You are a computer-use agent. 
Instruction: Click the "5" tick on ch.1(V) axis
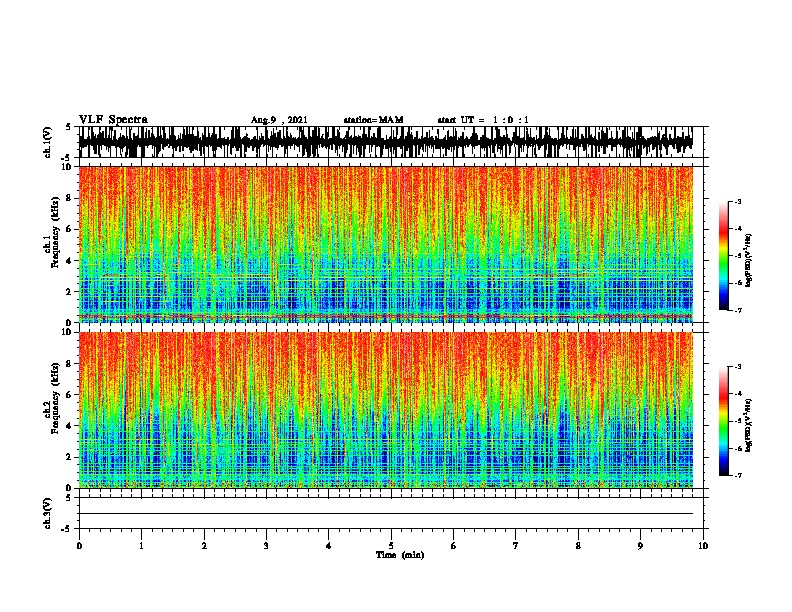pyautogui.click(x=69, y=127)
